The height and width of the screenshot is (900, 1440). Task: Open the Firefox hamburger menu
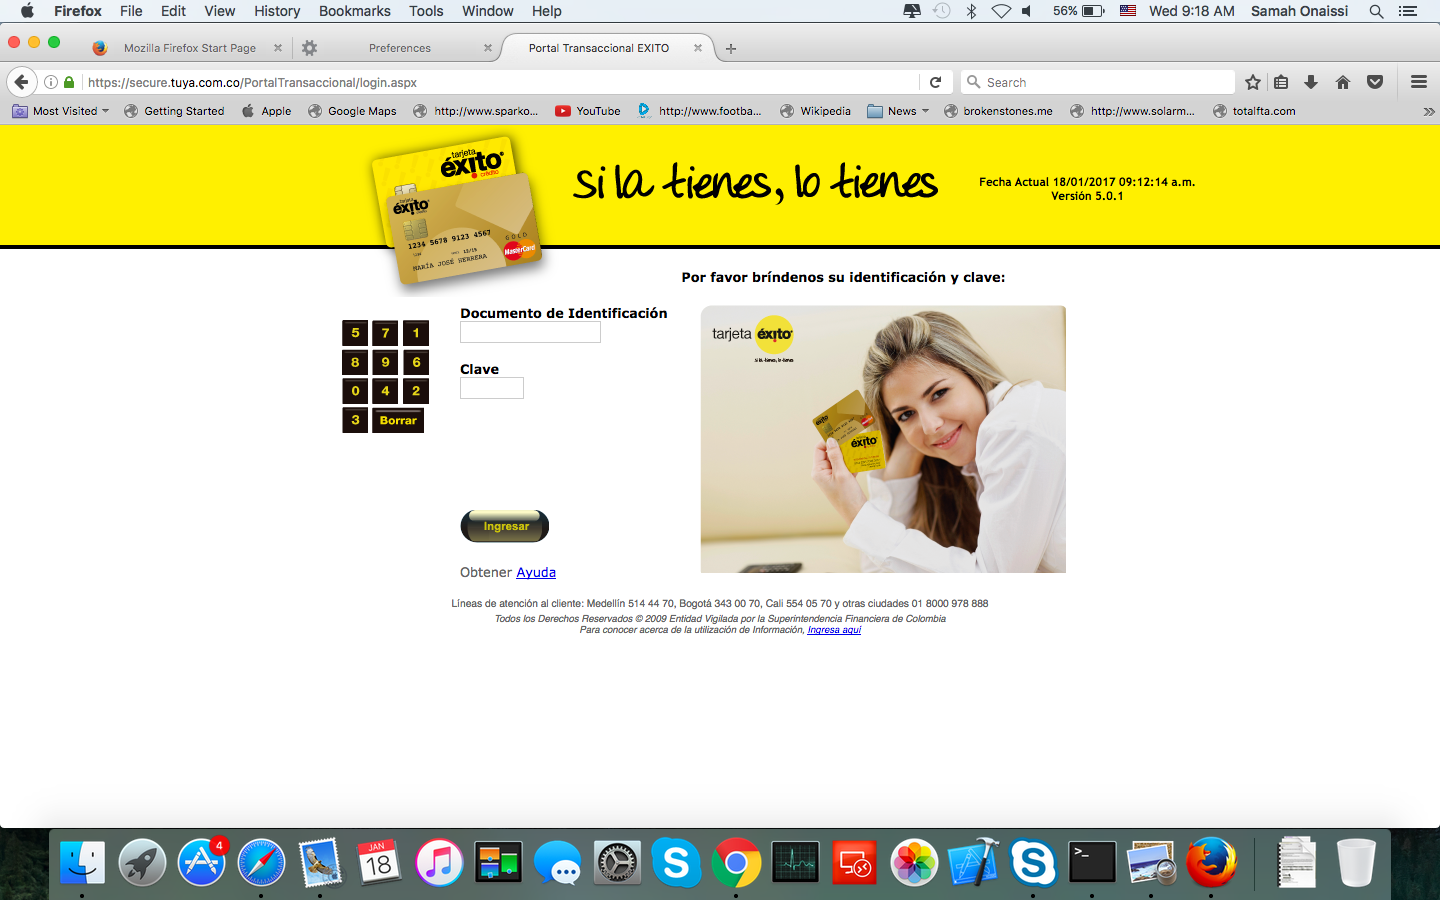(1418, 82)
